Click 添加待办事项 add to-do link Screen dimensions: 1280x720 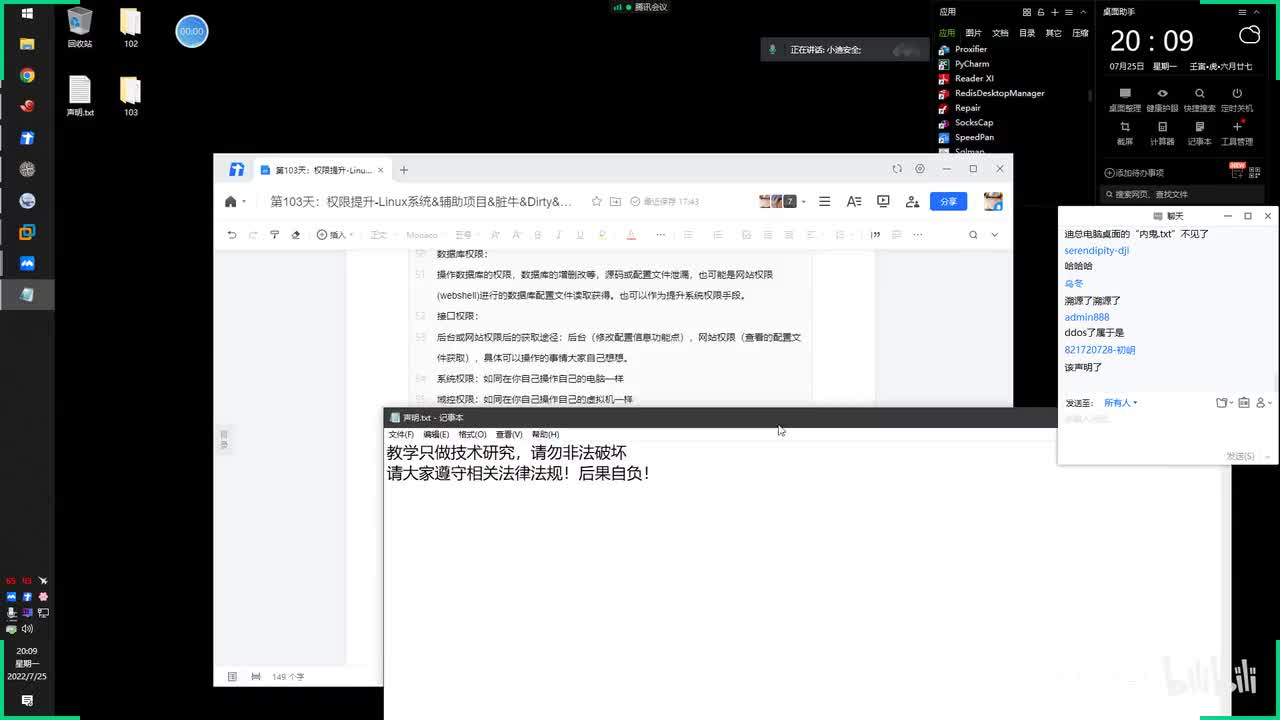click(x=1134, y=173)
